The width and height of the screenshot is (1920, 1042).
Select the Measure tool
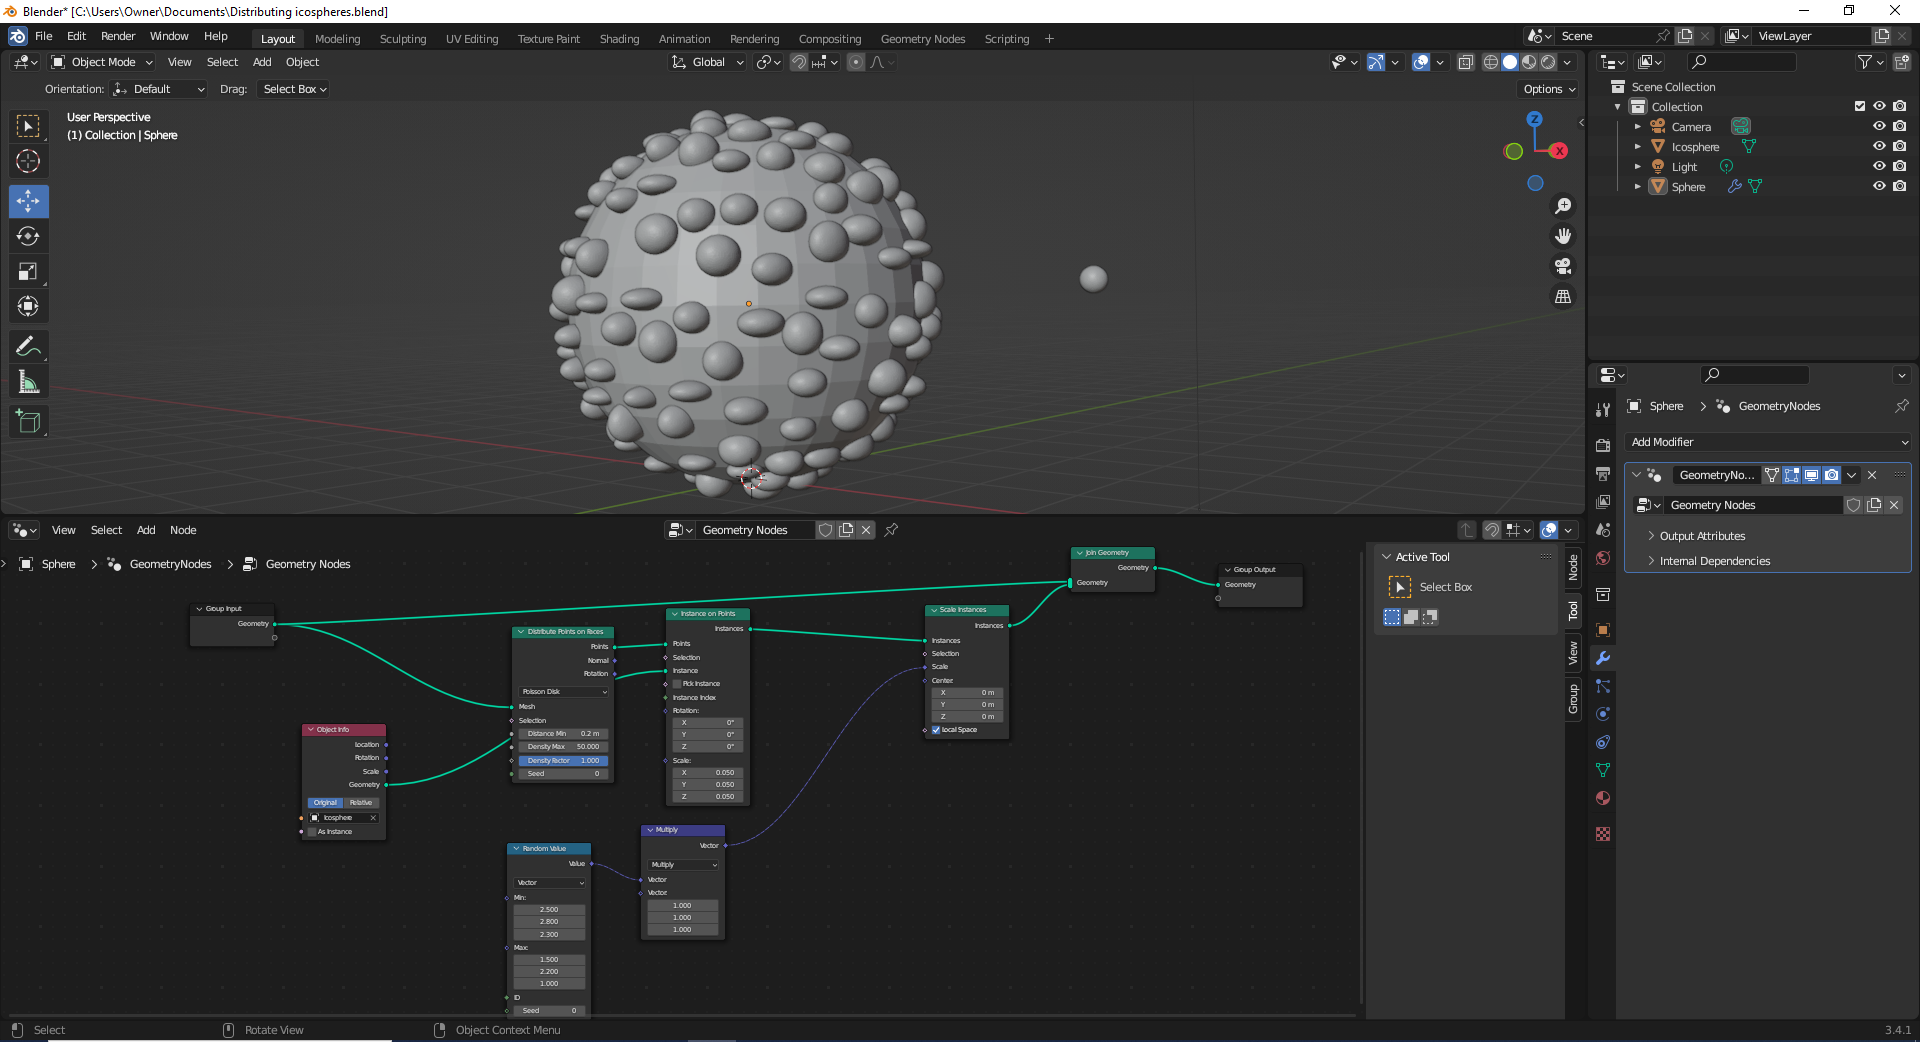click(x=28, y=382)
